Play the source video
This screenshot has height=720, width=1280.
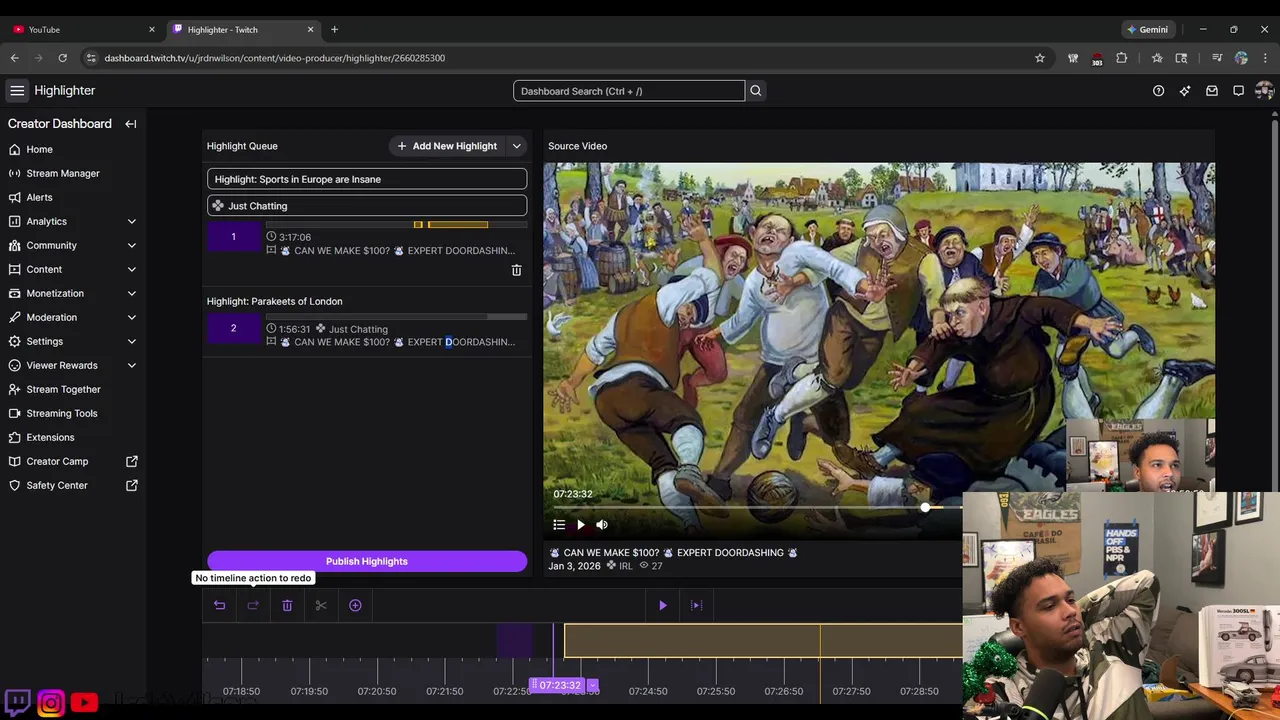(x=581, y=525)
